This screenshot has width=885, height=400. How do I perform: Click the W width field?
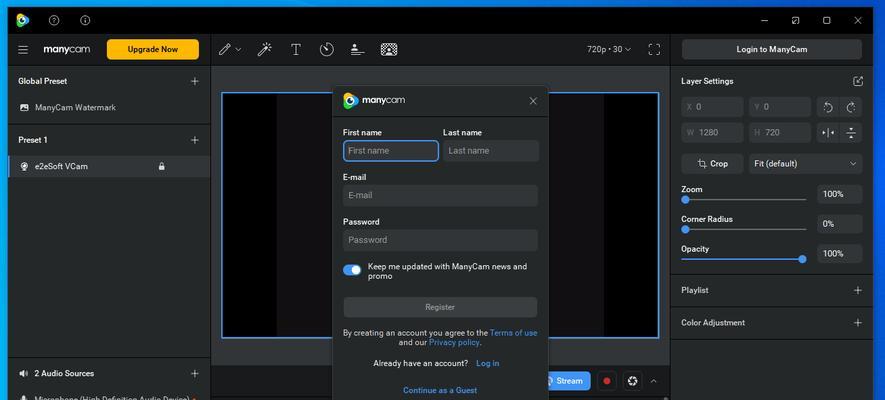[x=712, y=133]
